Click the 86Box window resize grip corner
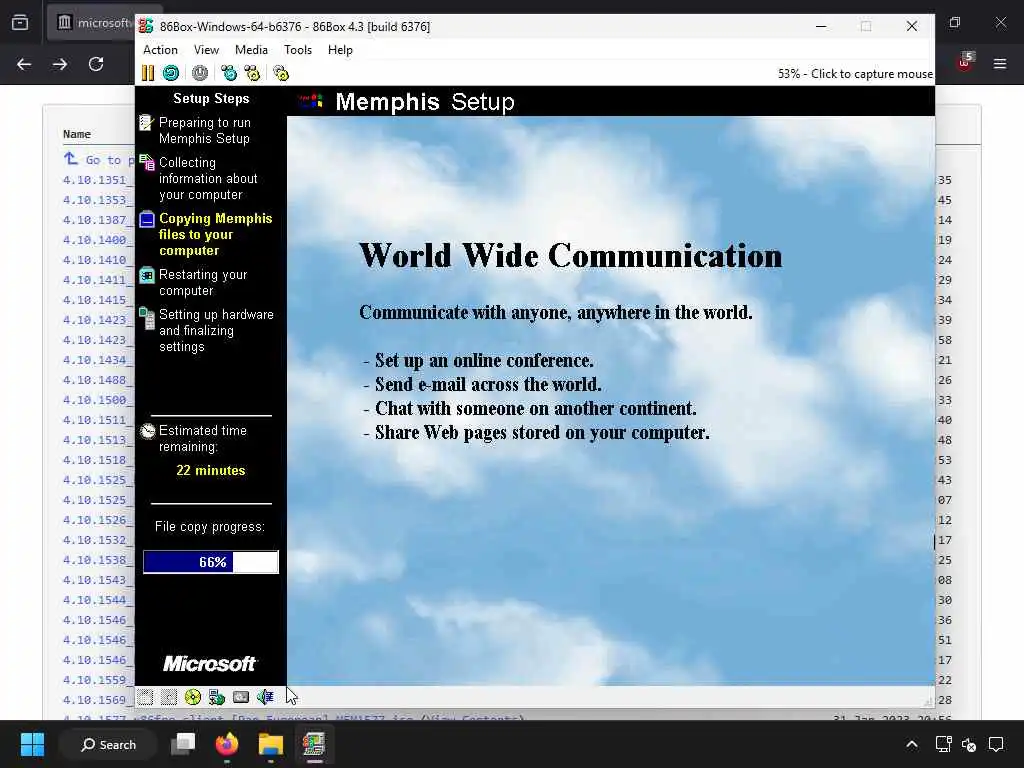1024x768 pixels. click(x=928, y=701)
